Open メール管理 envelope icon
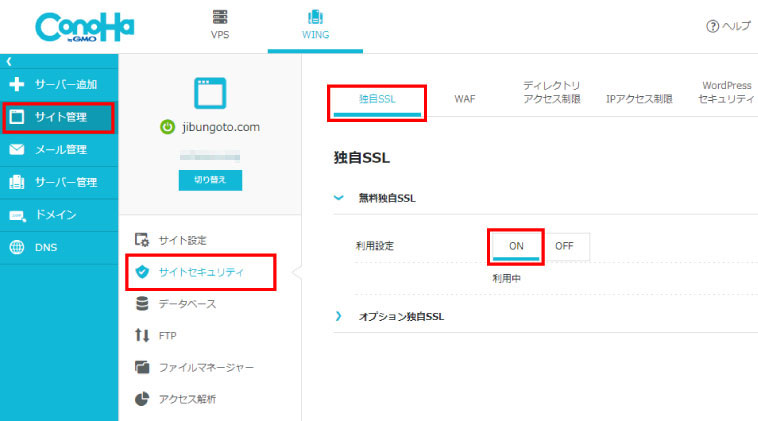 (16, 150)
